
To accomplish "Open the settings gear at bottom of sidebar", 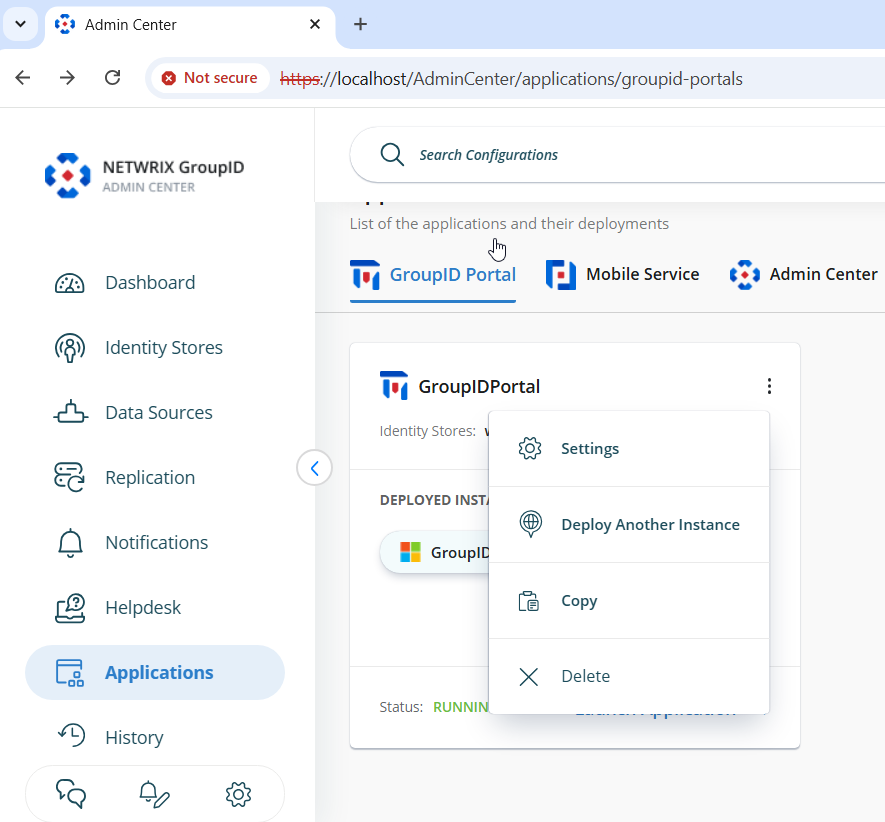I will point(238,794).
